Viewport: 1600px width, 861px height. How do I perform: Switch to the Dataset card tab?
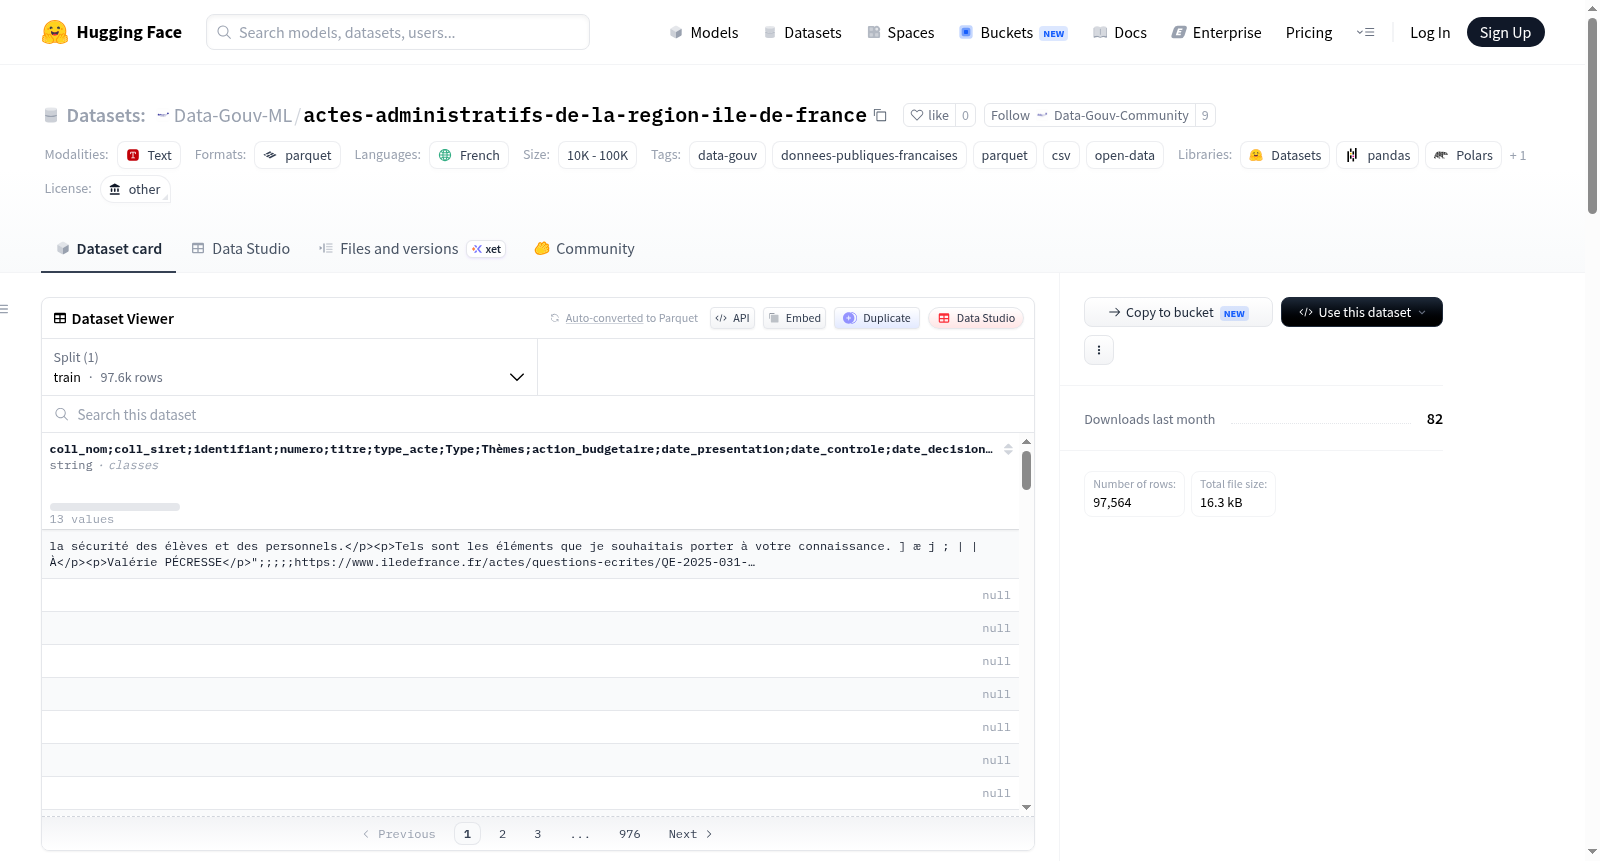(108, 249)
